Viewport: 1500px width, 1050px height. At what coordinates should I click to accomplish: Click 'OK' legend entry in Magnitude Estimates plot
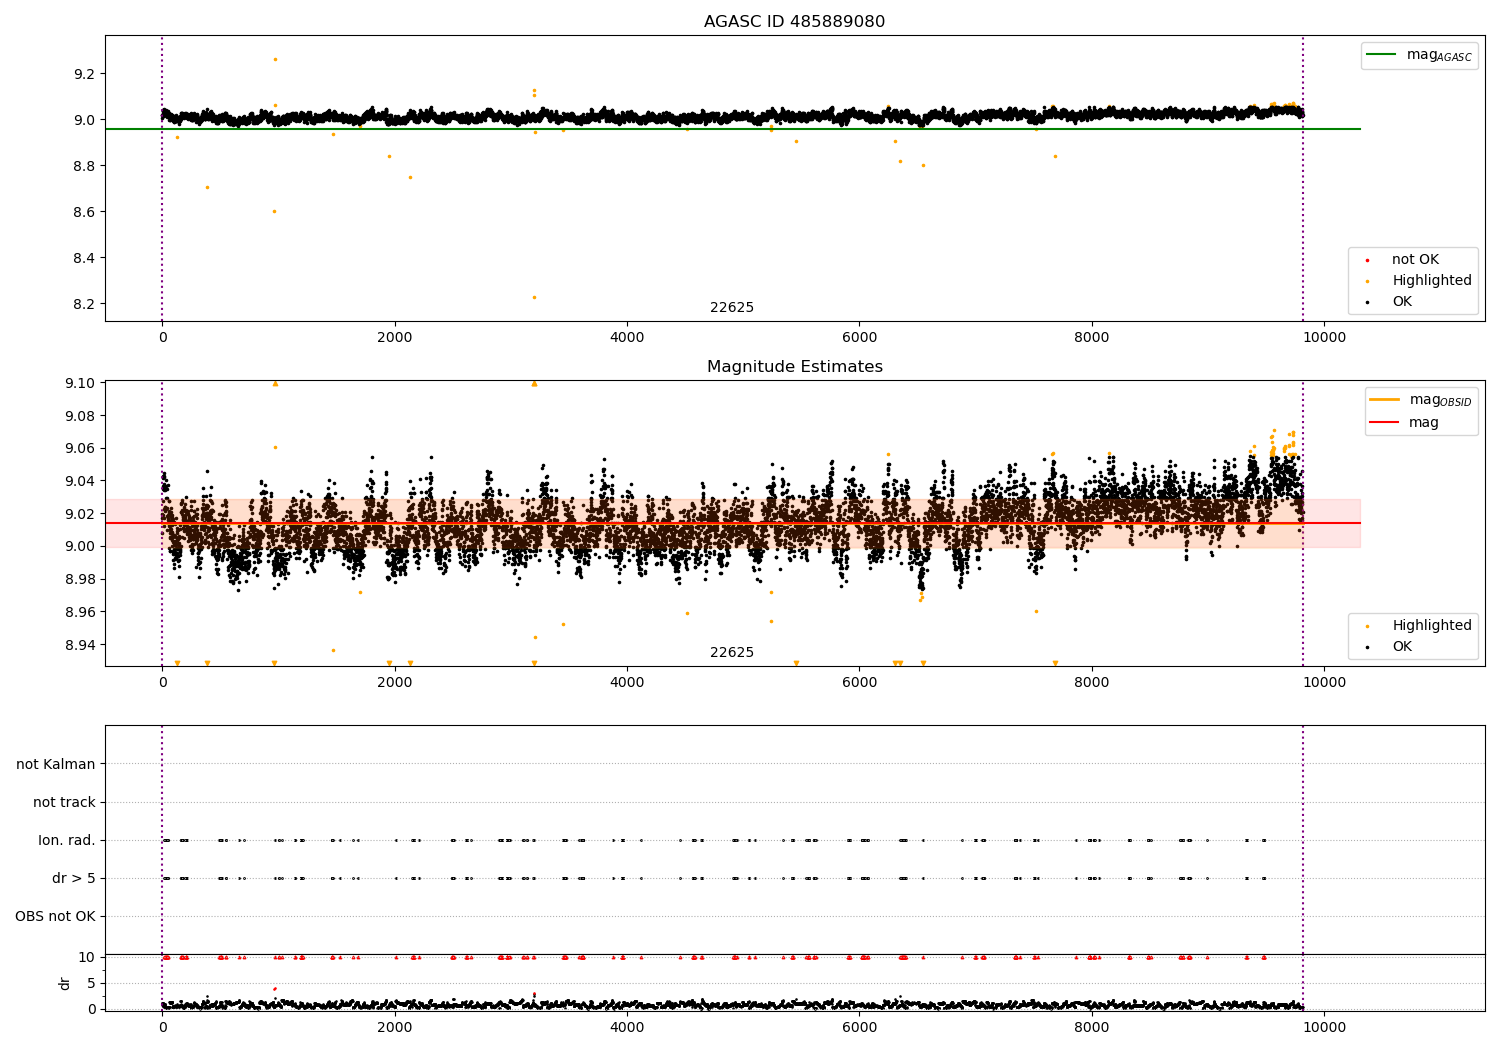pyautogui.click(x=1390, y=647)
